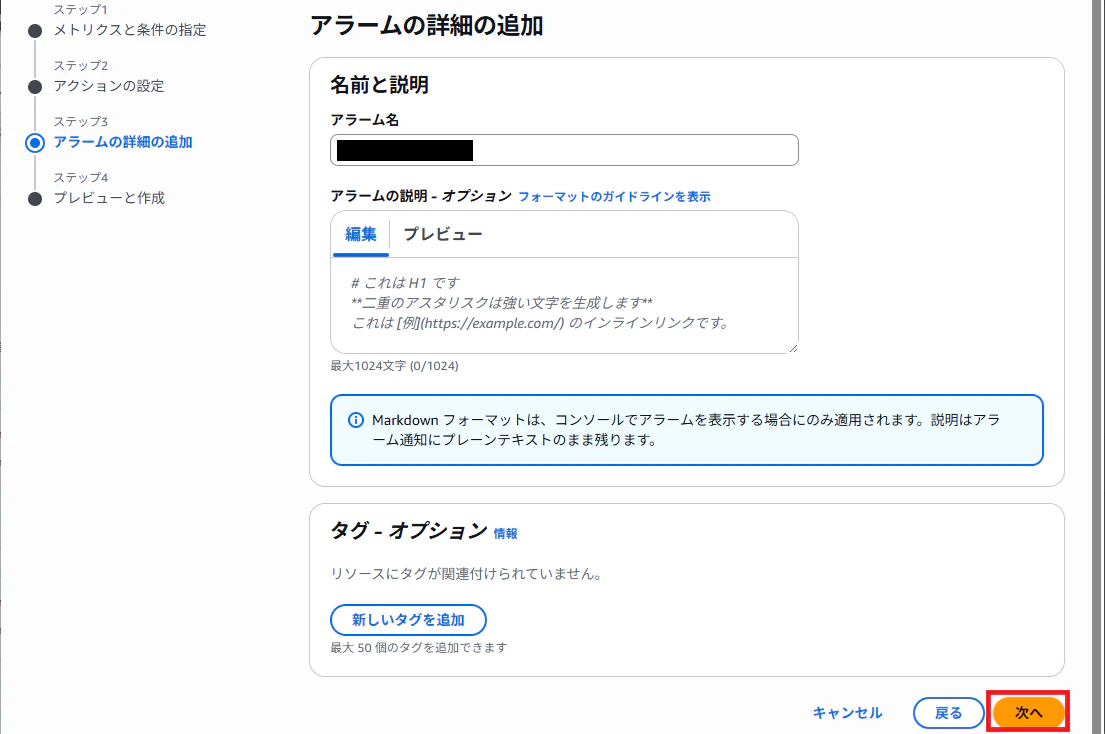Click the textarea resize grip icon
This screenshot has height=734, width=1105.
click(x=793, y=348)
